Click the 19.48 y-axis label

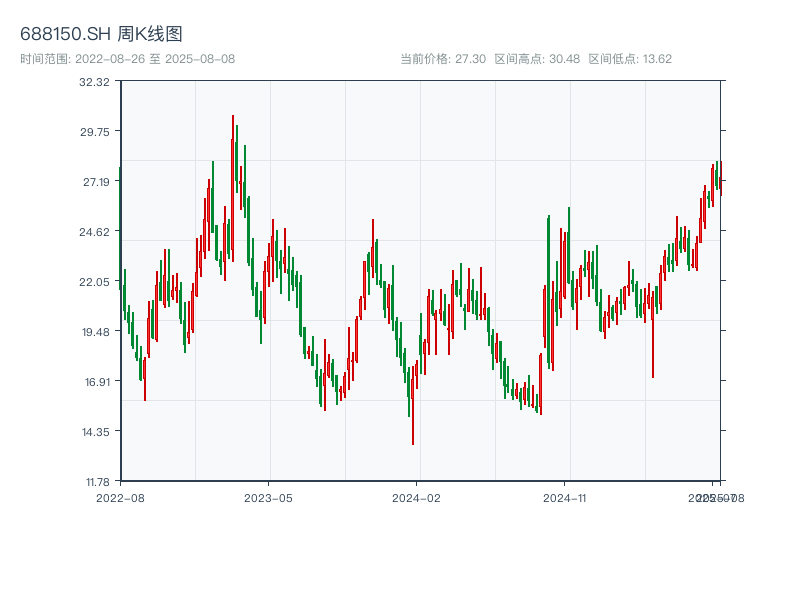coord(95,332)
